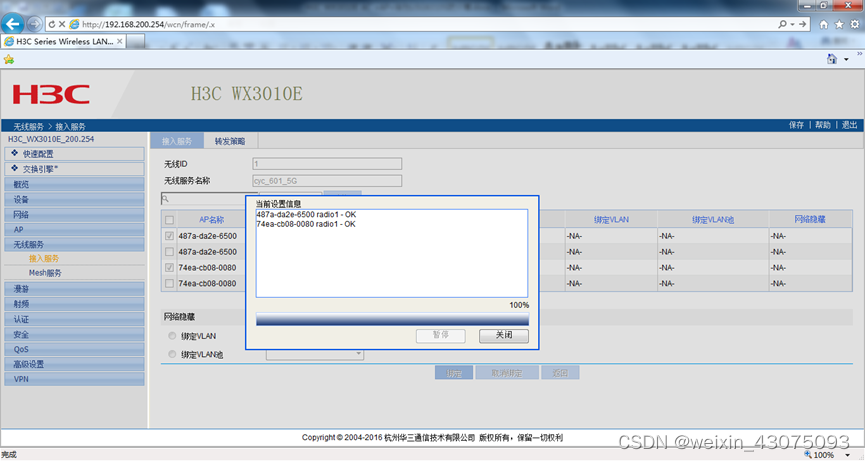The width and height of the screenshot is (865, 461).
Task: Click log line 74ea-cb08-0080 radio1 - OK
Action: click(306, 224)
